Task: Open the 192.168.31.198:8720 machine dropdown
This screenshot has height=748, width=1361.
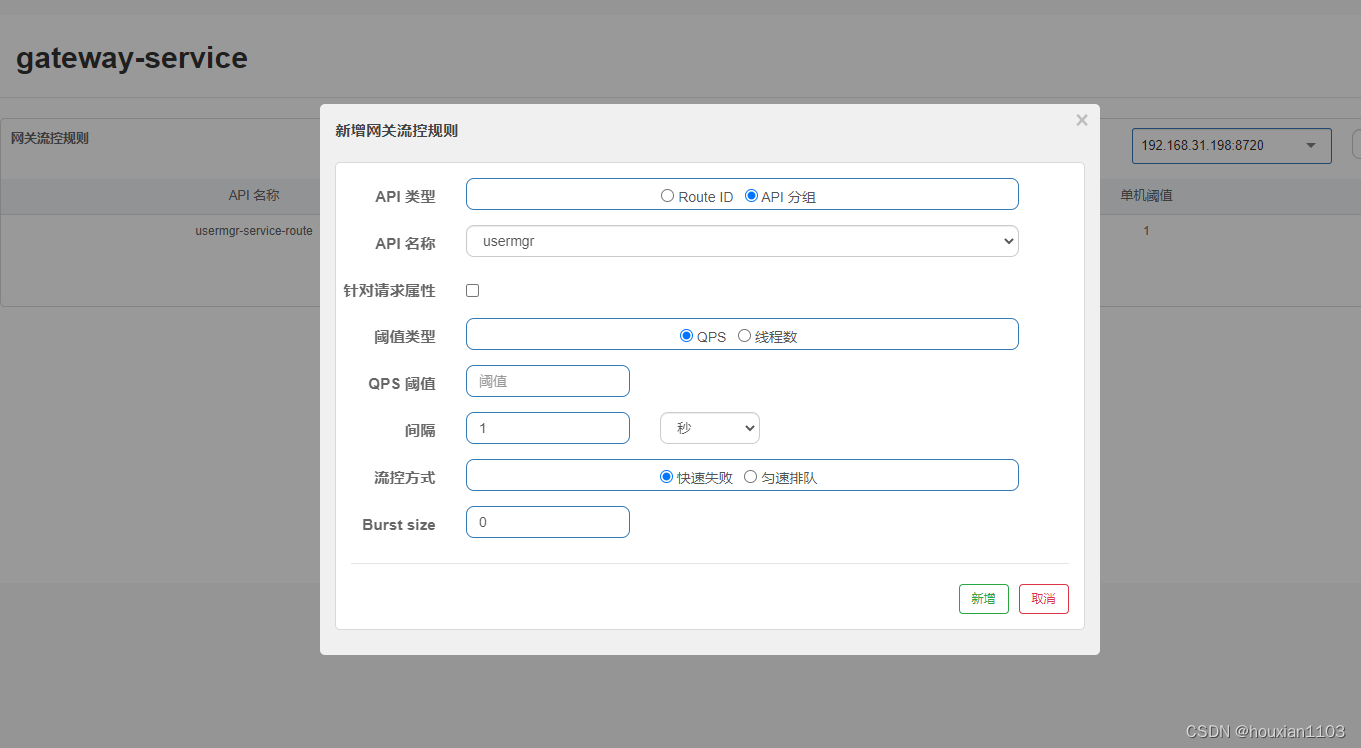Action: click(x=1231, y=146)
